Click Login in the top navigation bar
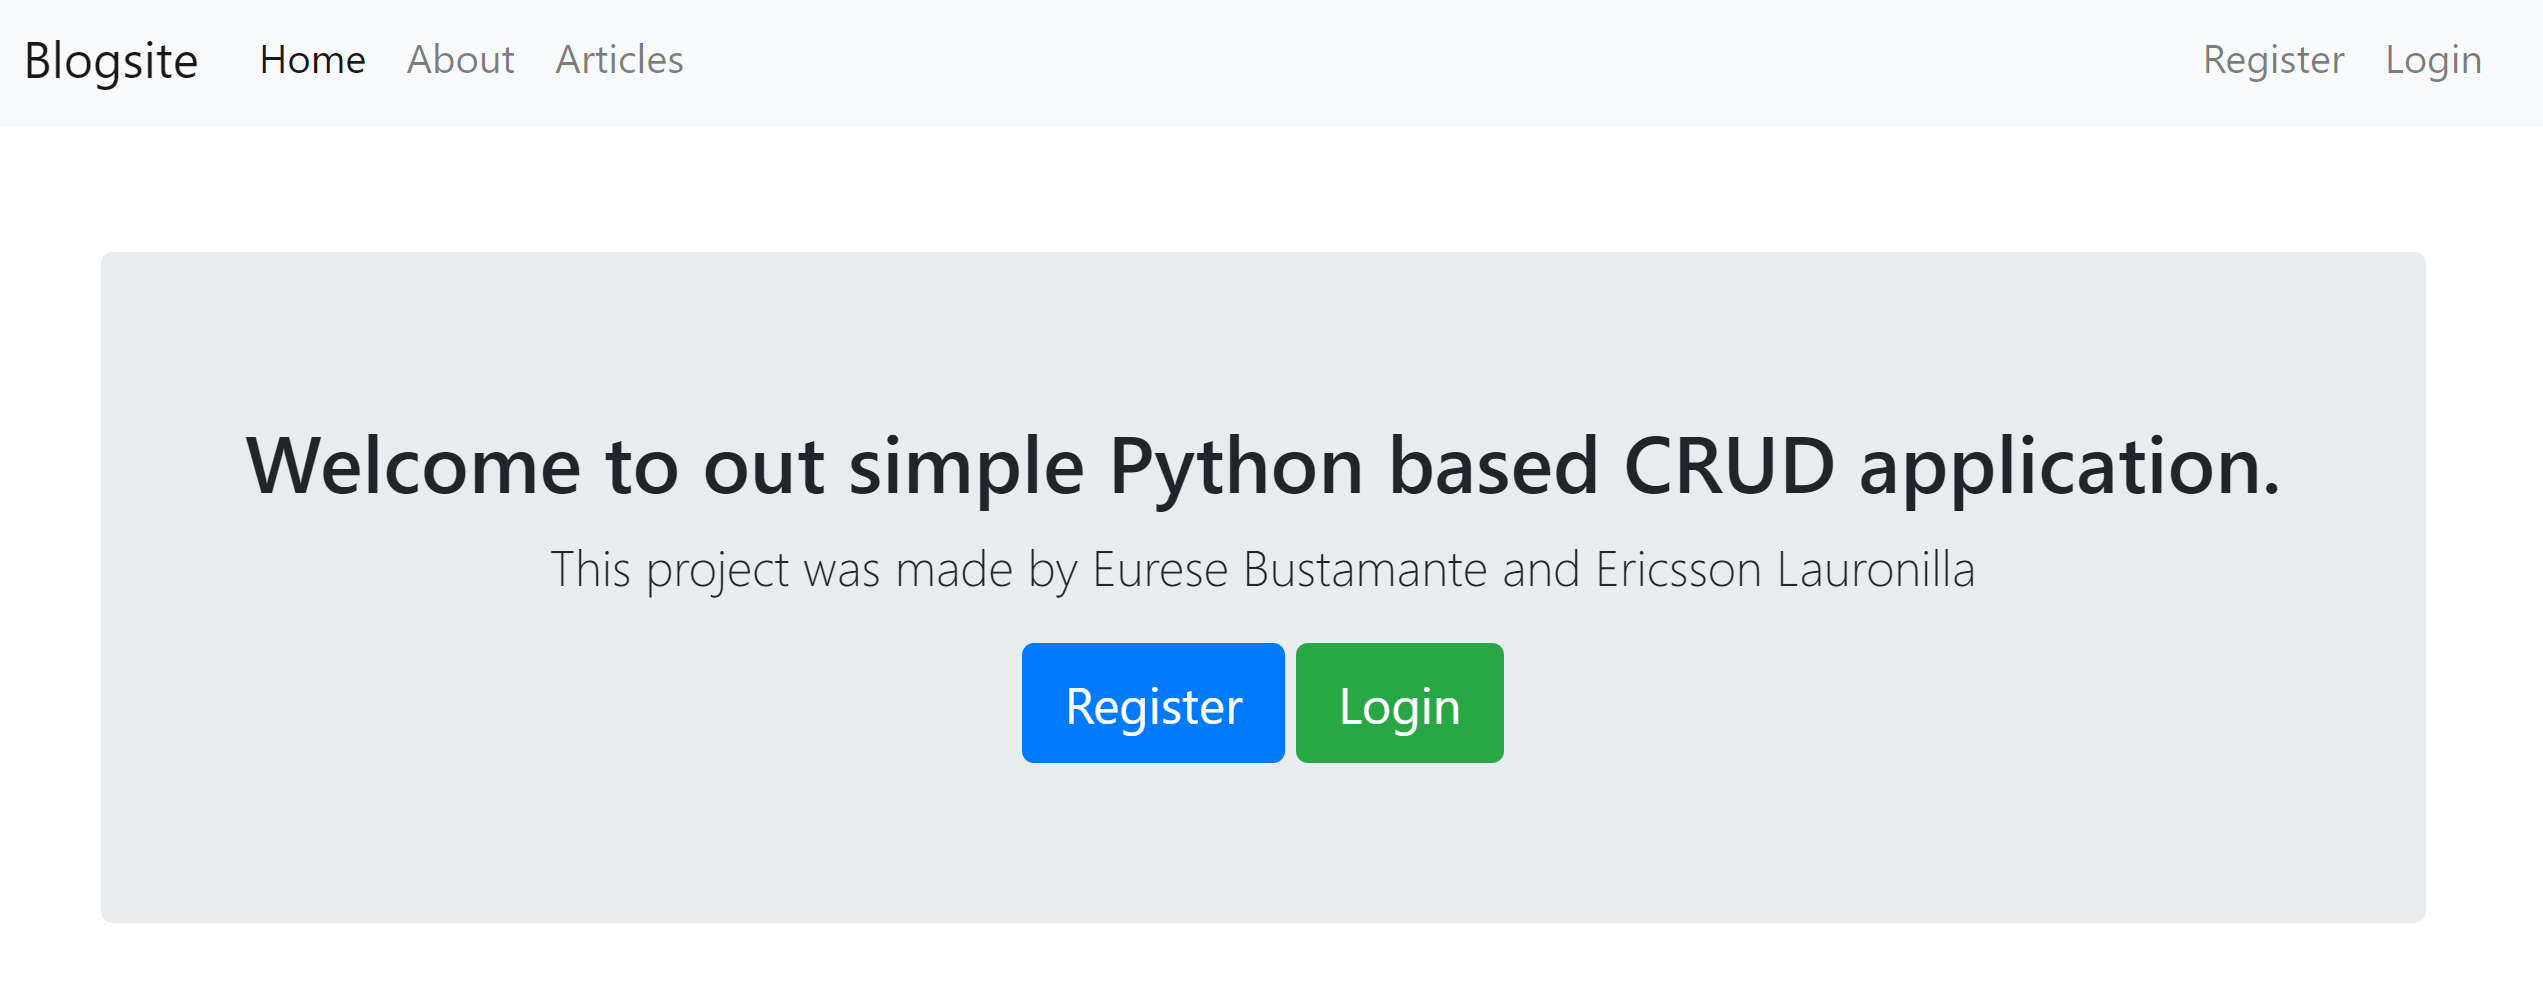This screenshot has height=993, width=2543. pyautogui.click(x=2433, y=60)
